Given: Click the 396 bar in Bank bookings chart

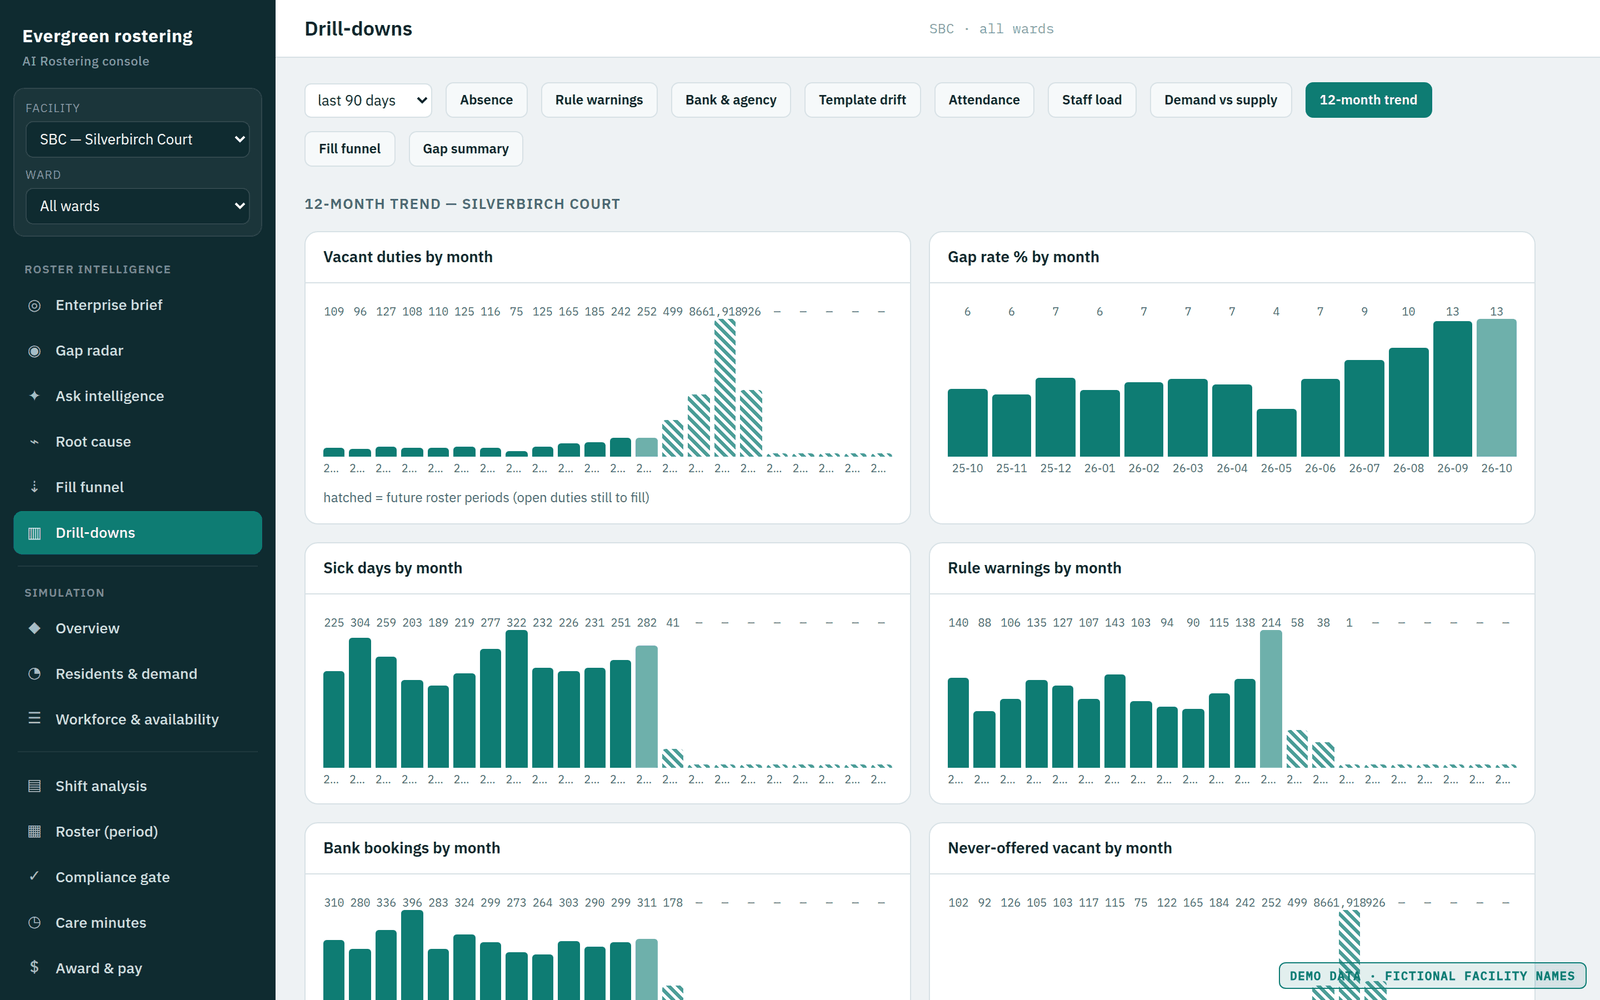Looking at the screenshot, I should click(412, 955).
